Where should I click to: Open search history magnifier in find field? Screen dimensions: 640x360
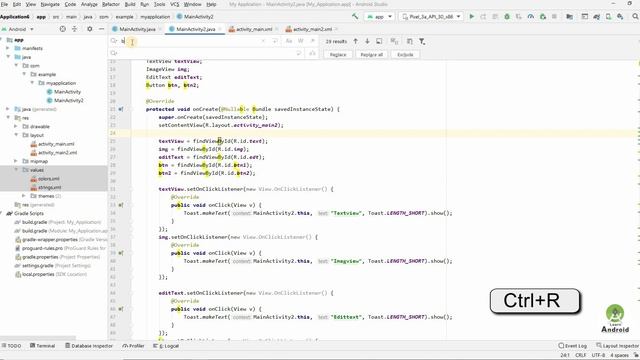tap(114, 41)
